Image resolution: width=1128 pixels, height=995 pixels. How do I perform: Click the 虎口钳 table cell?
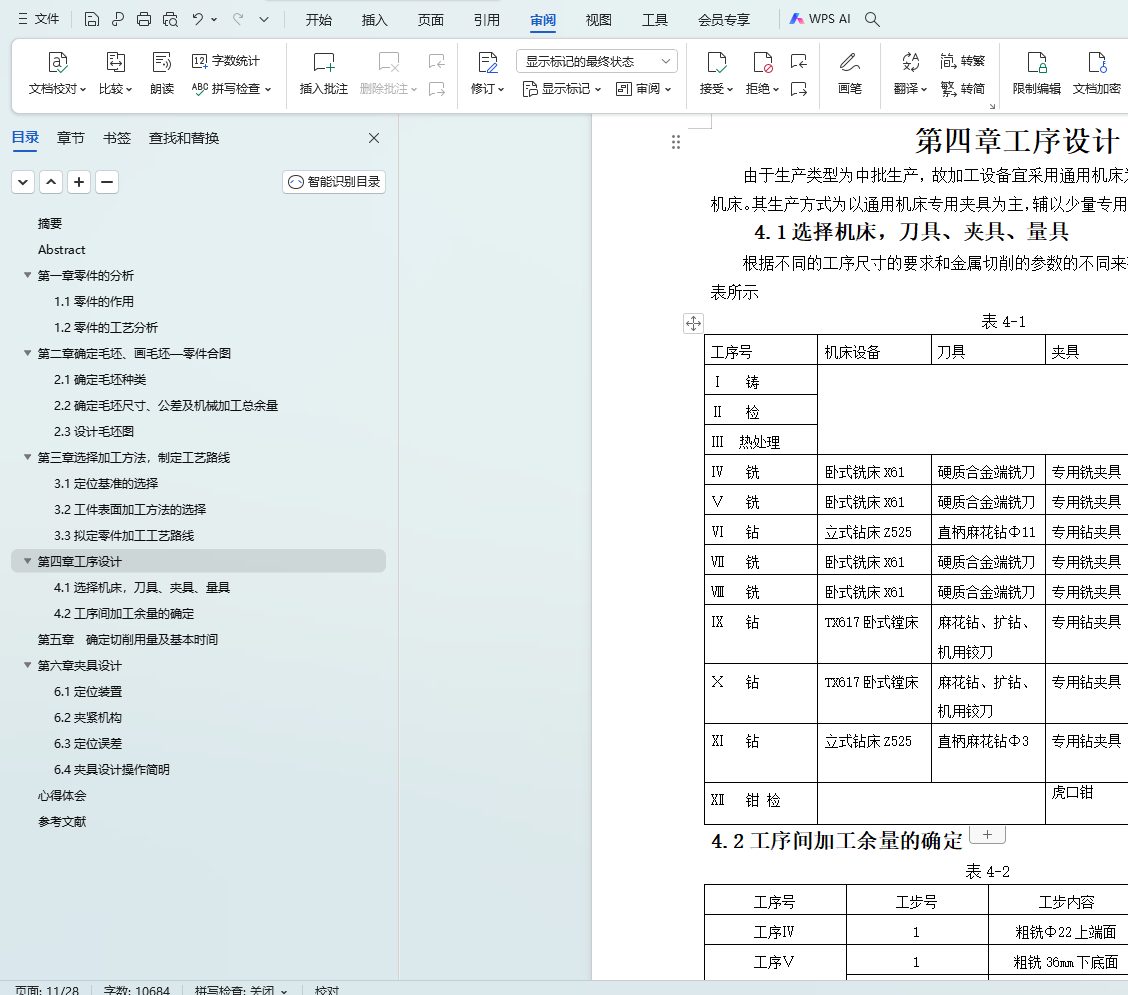point(1086,803)
